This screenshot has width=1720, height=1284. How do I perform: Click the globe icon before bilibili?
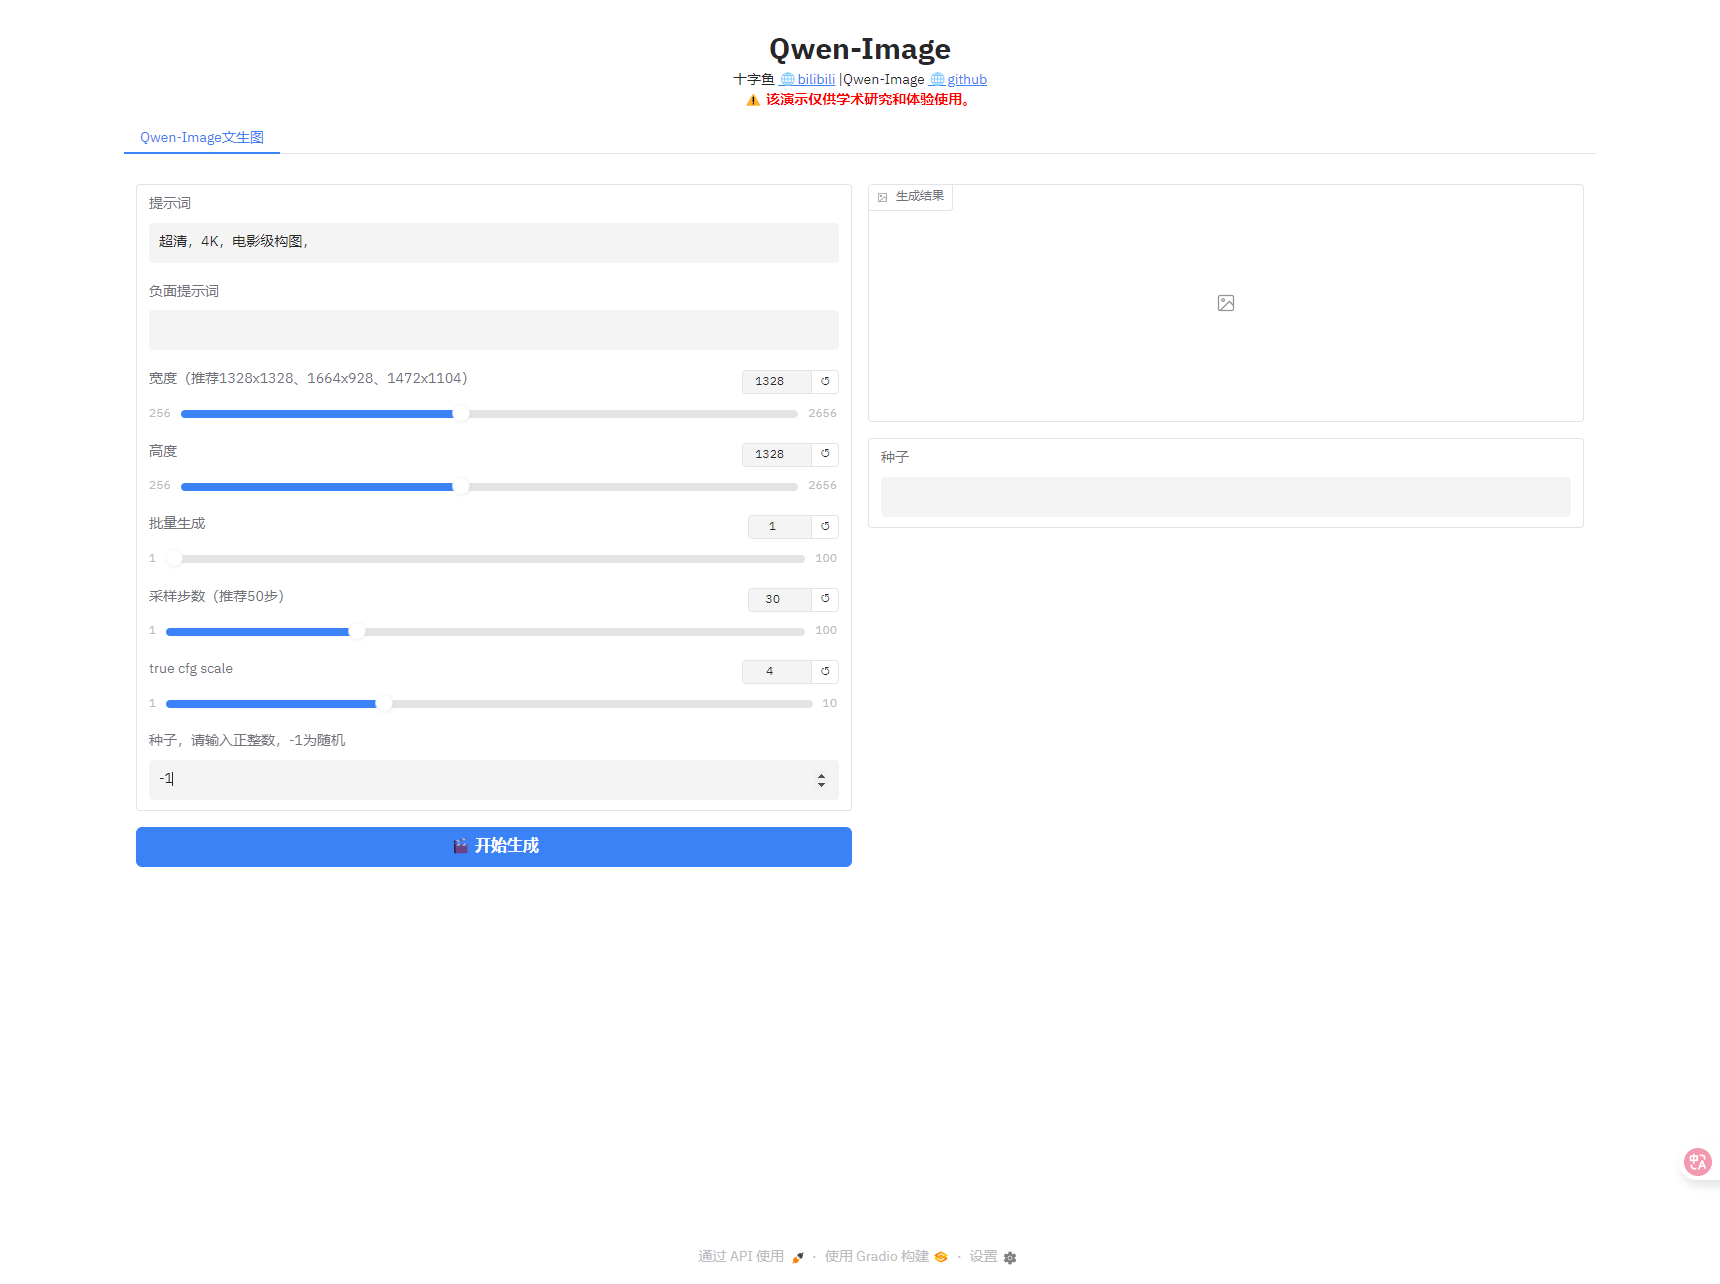click(787, 79)
